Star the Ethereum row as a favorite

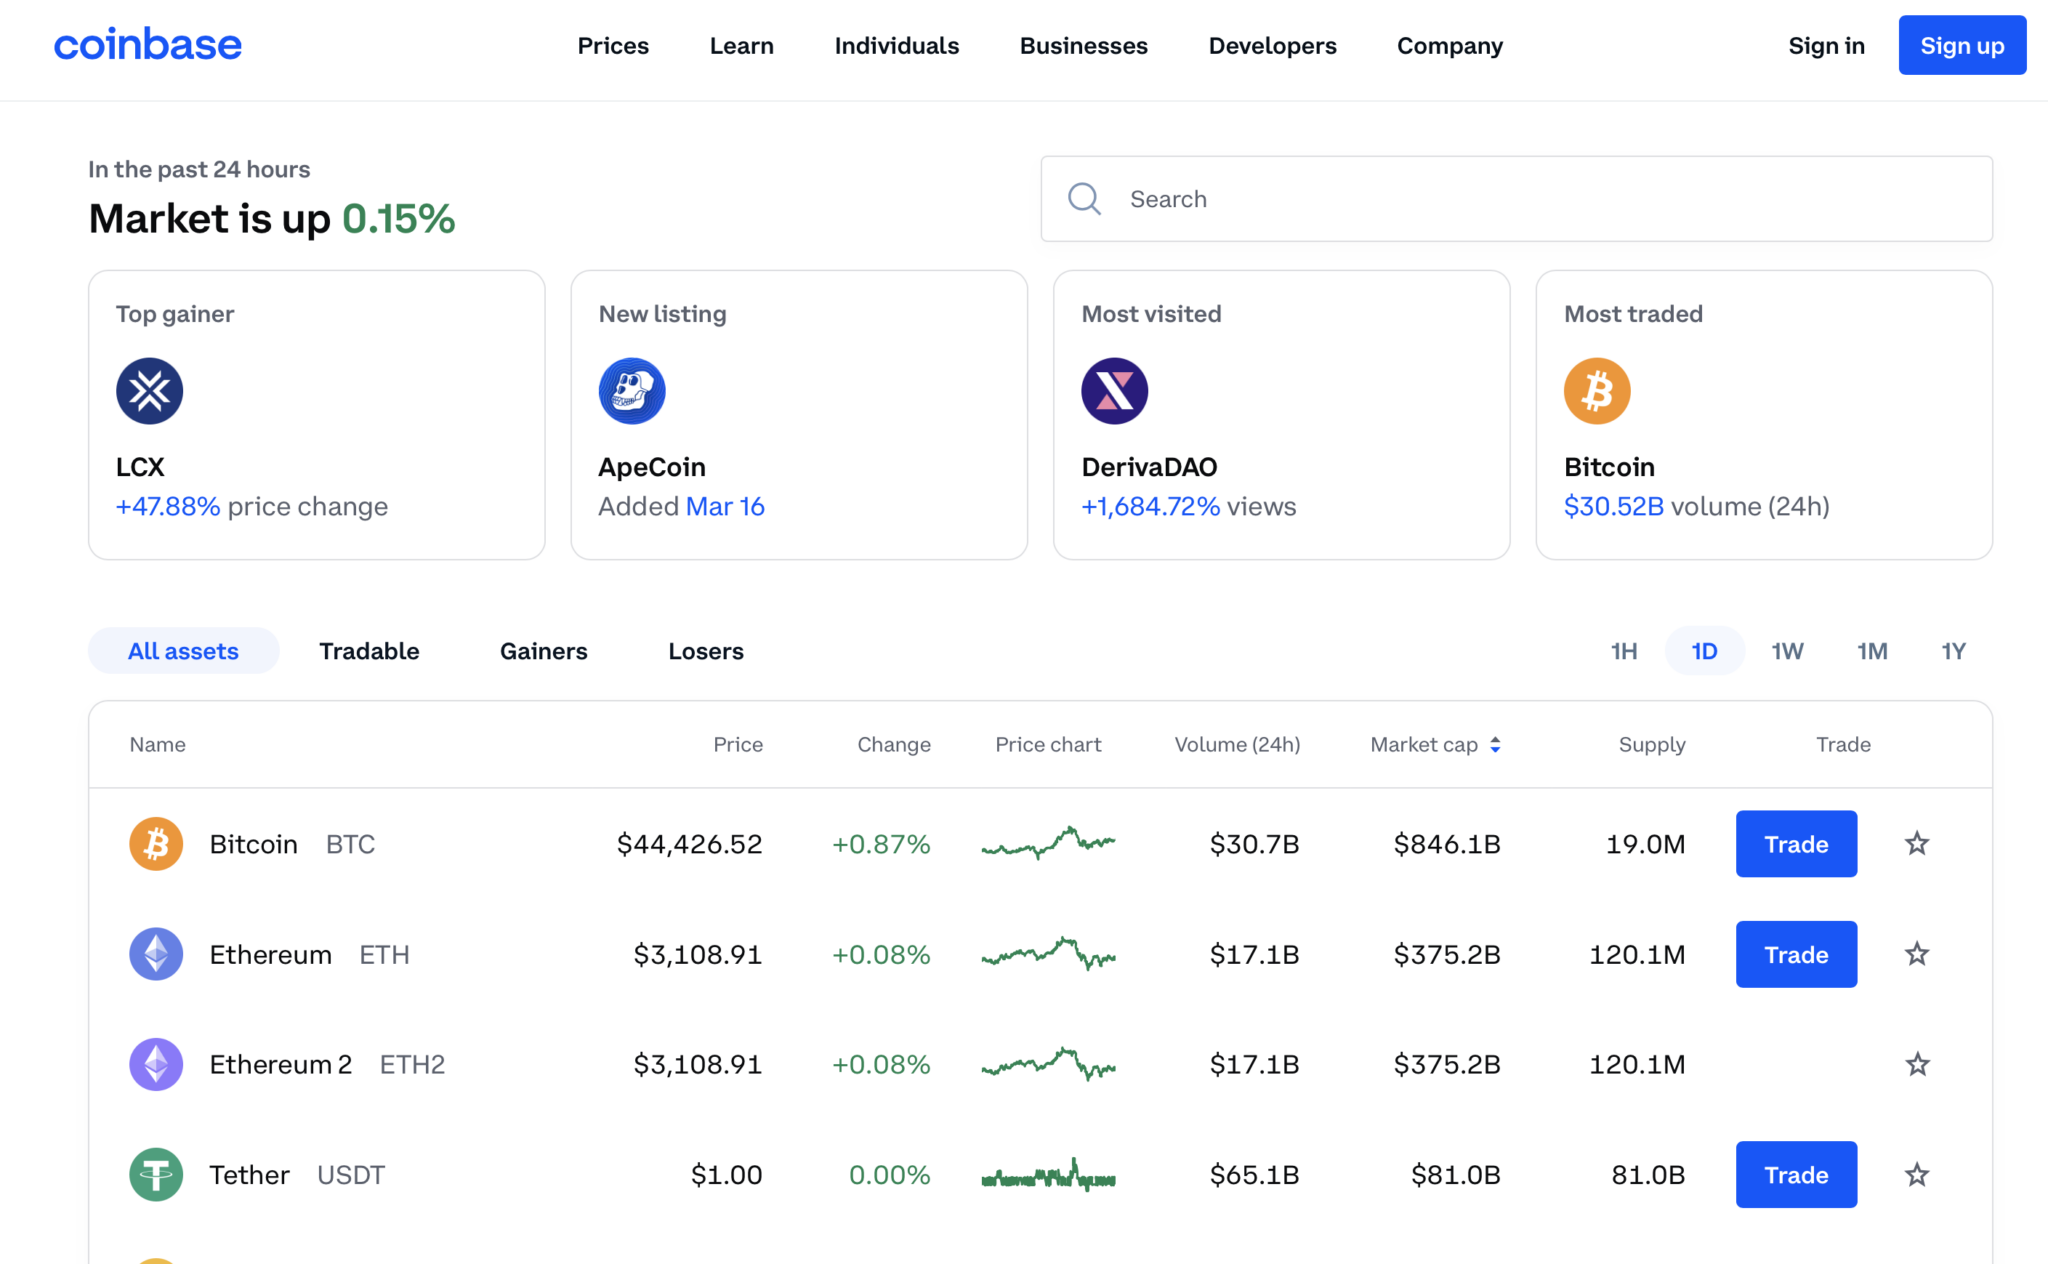point(1917,954)
